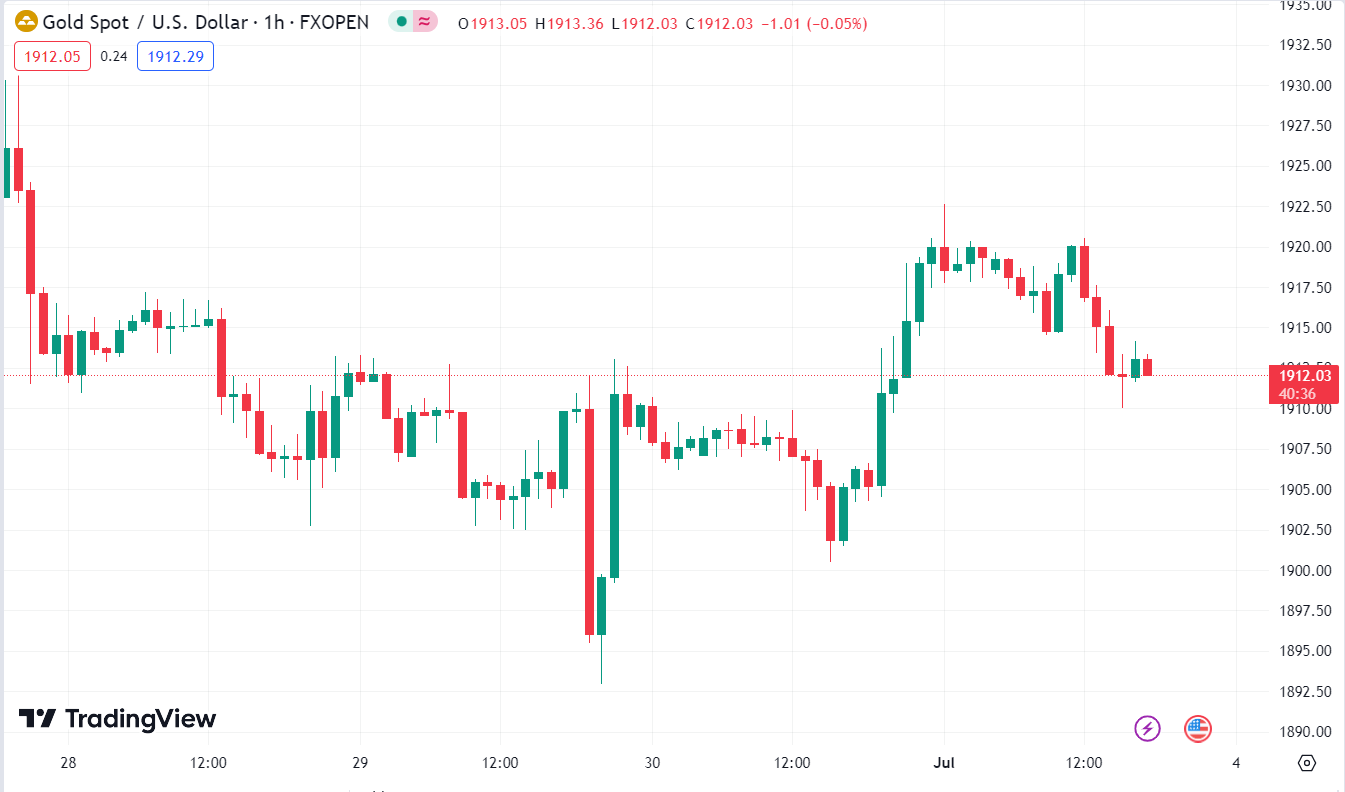
Task: Open chart settings hexagon icon
Action: (x=1306, y=763)
